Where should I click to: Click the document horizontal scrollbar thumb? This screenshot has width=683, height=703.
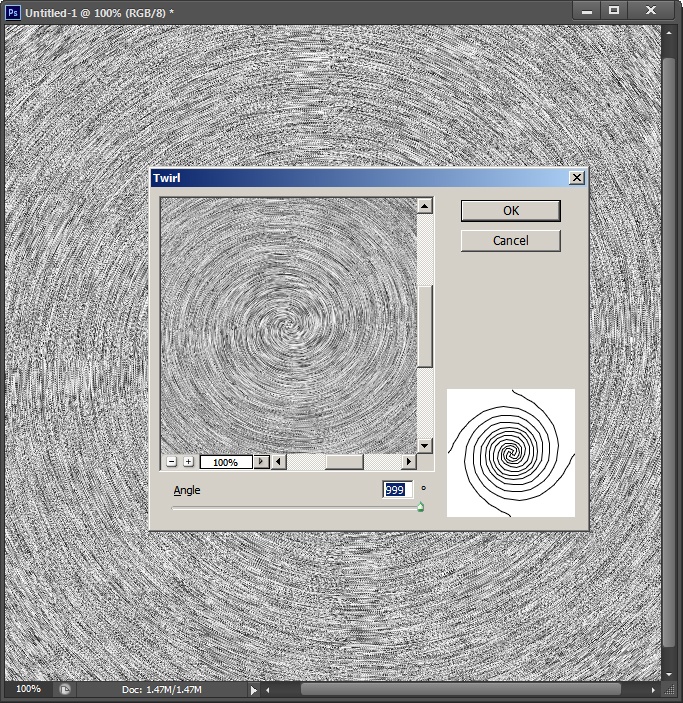(x=461, y=690)
